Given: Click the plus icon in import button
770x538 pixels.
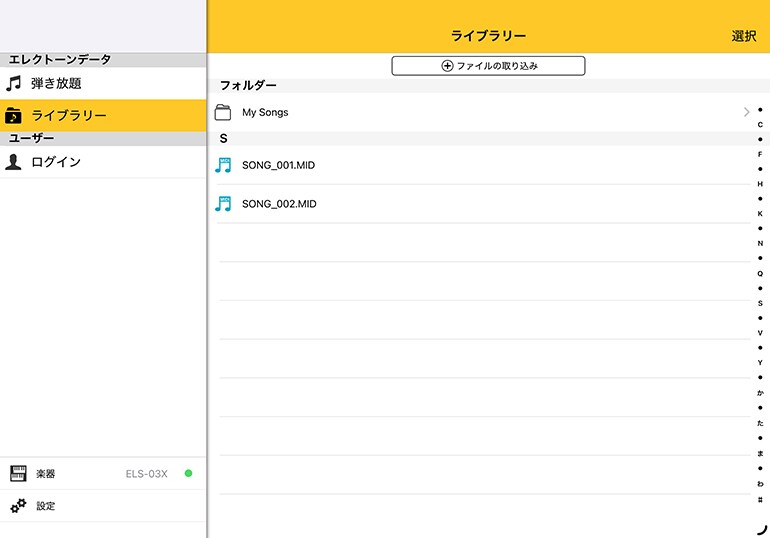Looking at the screenshot, I should [447, 66].
